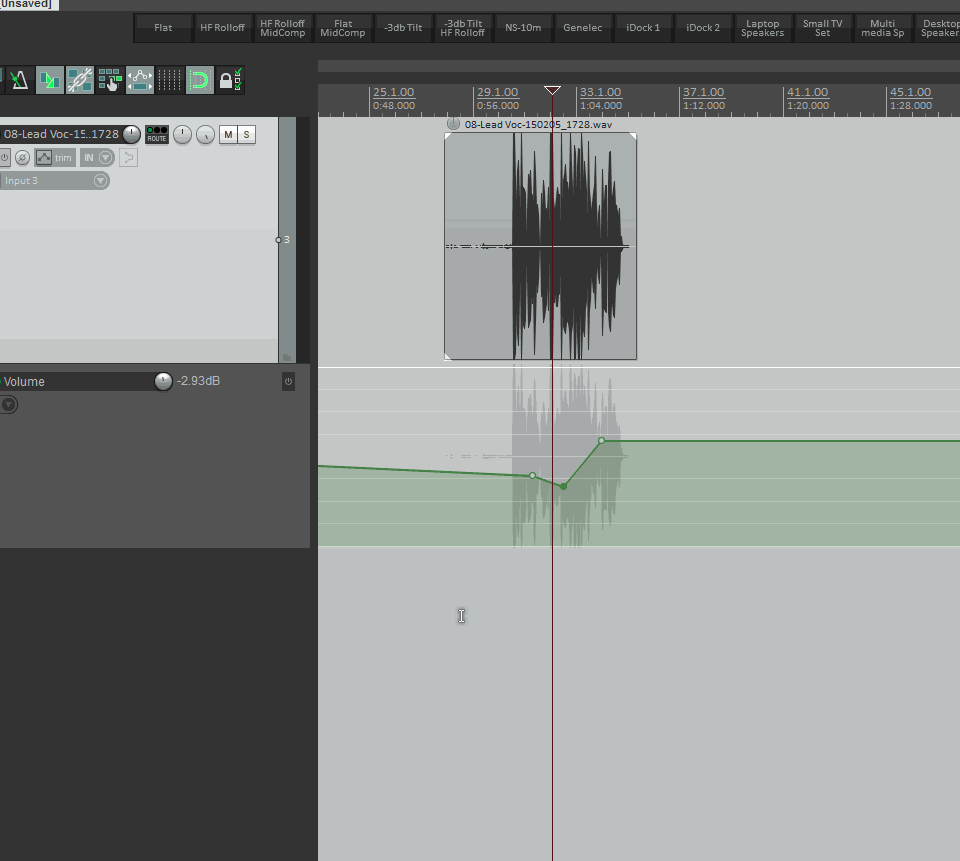
Task: Click track volume knob beside track name
Action: 132,134
